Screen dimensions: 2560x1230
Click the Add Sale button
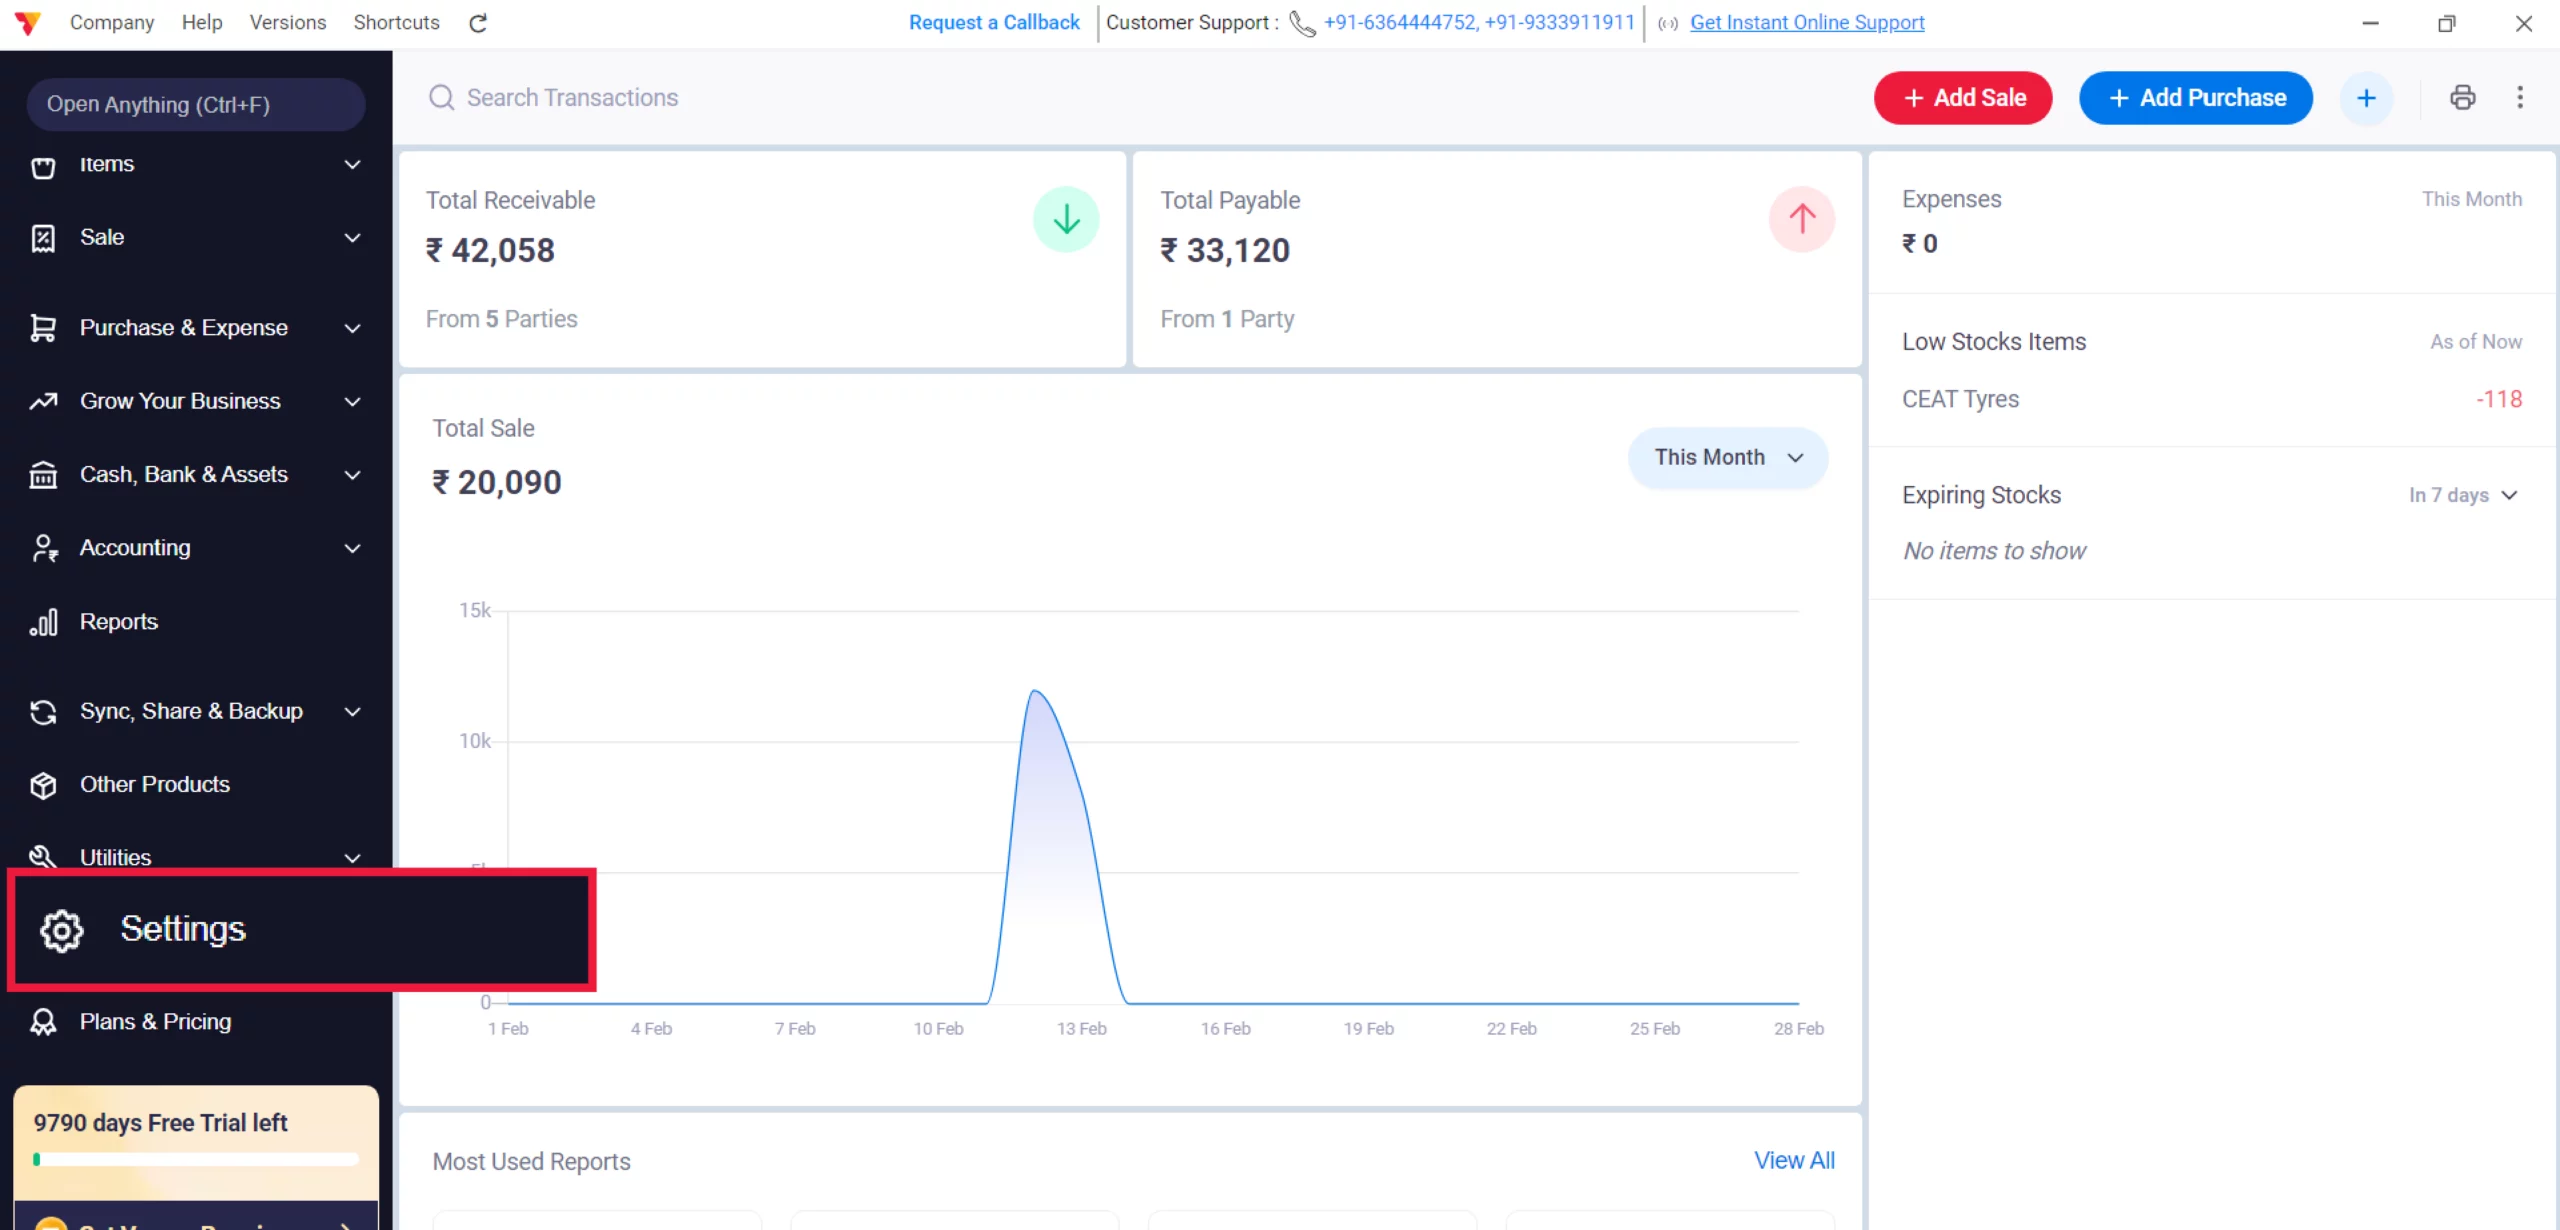tap(1962, 98)
